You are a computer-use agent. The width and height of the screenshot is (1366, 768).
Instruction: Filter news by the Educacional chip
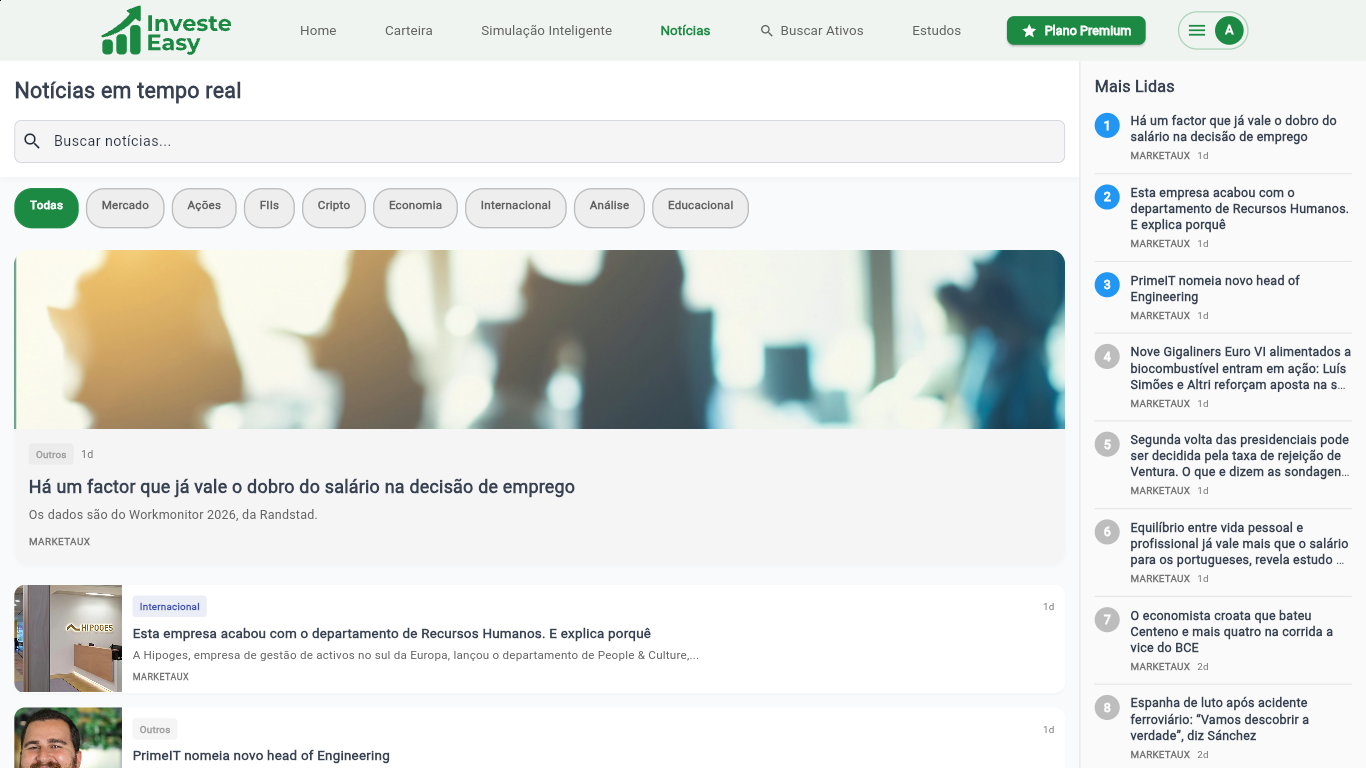(x=700, y=206)
